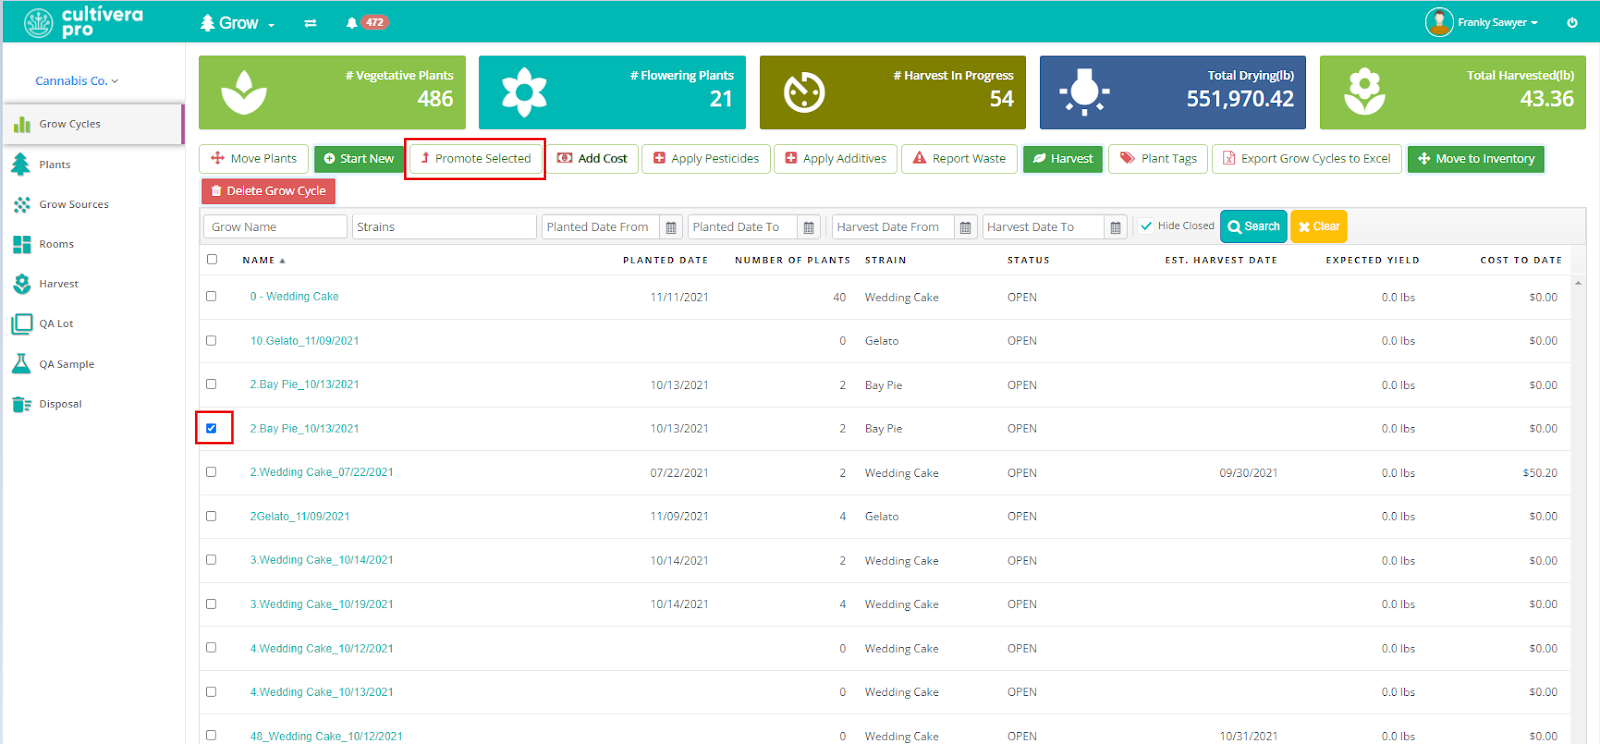Check the 3.Wedding Cake_10/19/2021 row checkbox

(x=211, y=604)
